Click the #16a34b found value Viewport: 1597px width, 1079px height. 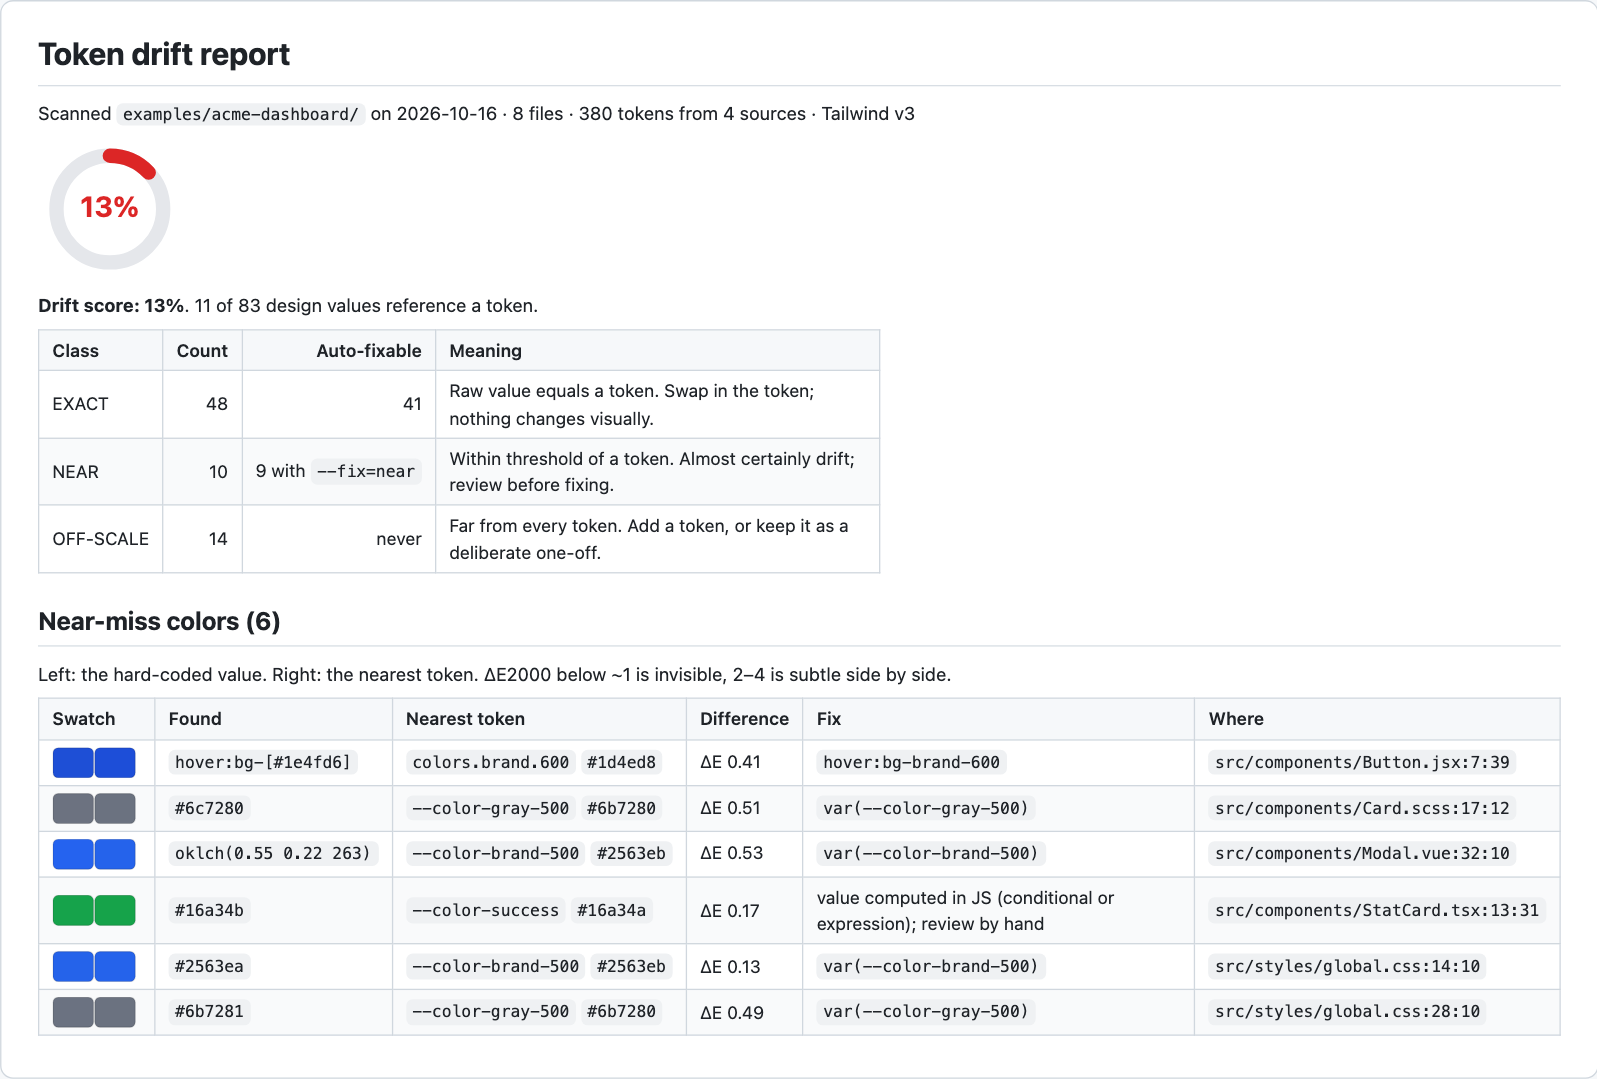[209, 911]
